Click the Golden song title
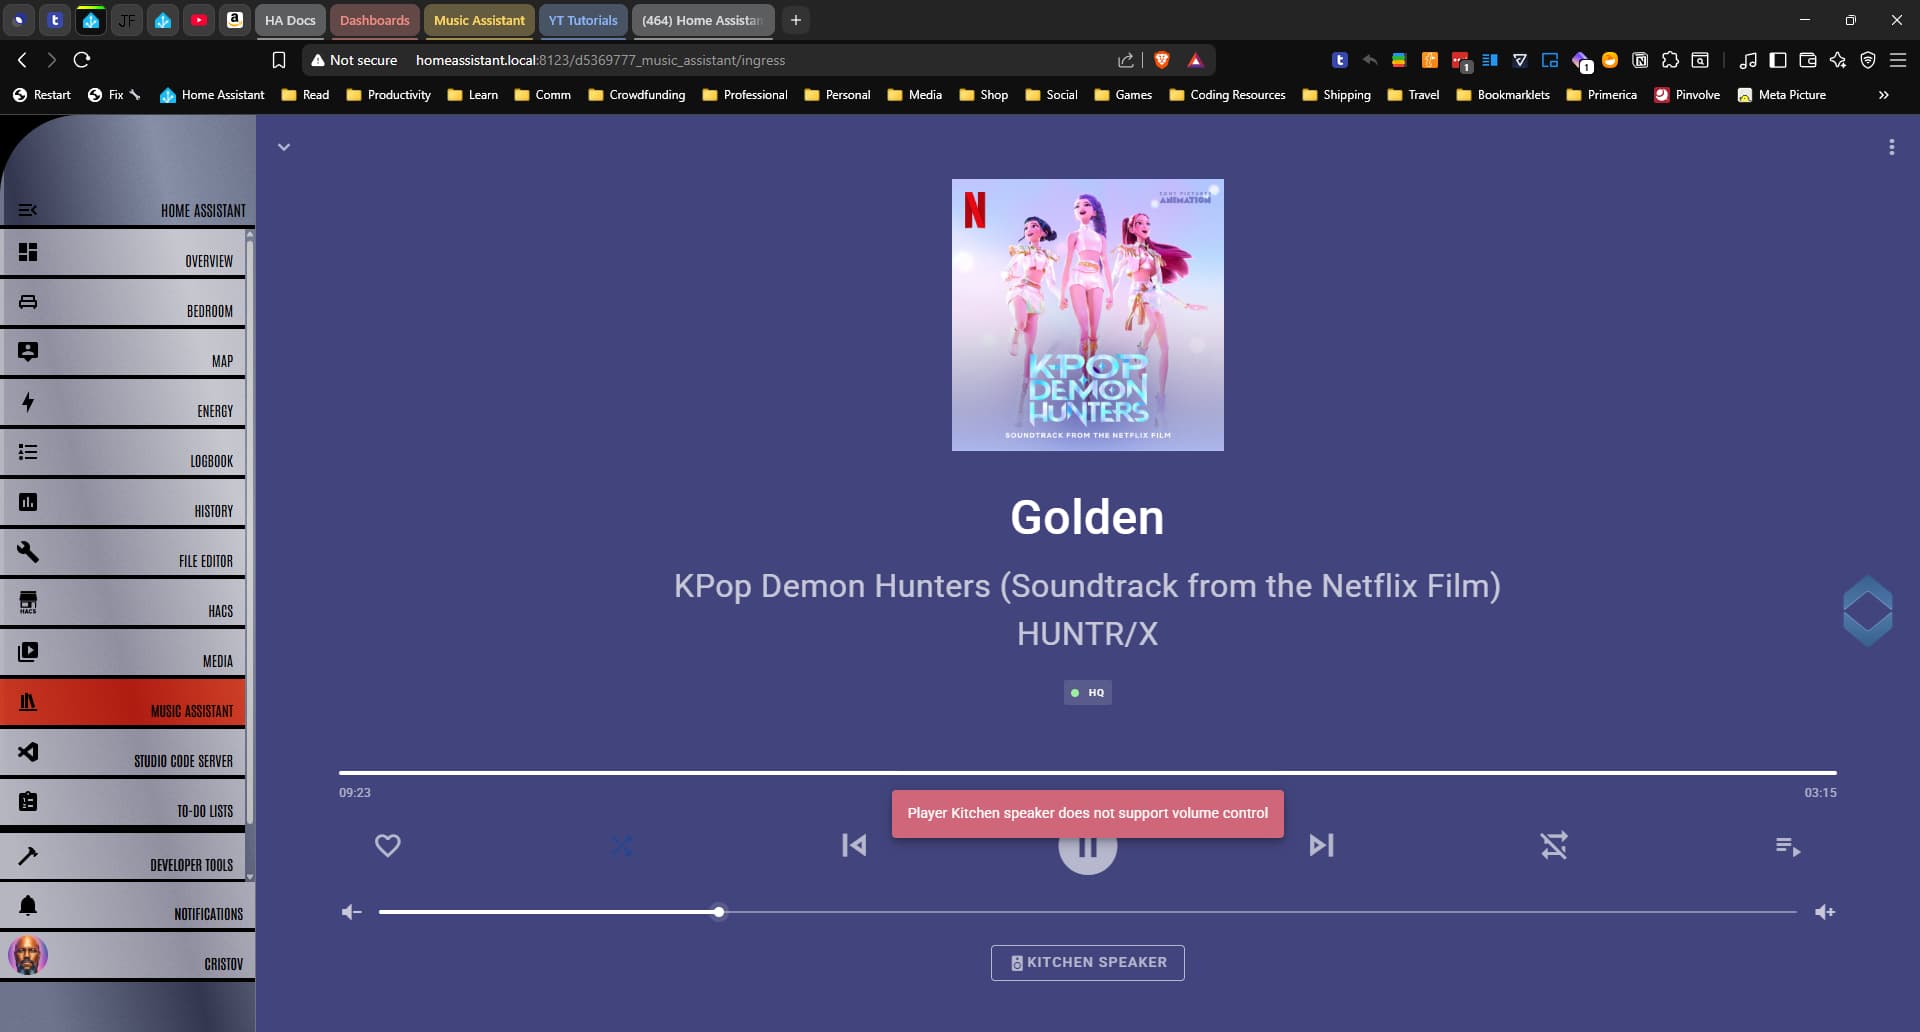Image resolution: width=1920 pixels, height=1032 pixels. pyautogui.click(x=1087, y=518)
